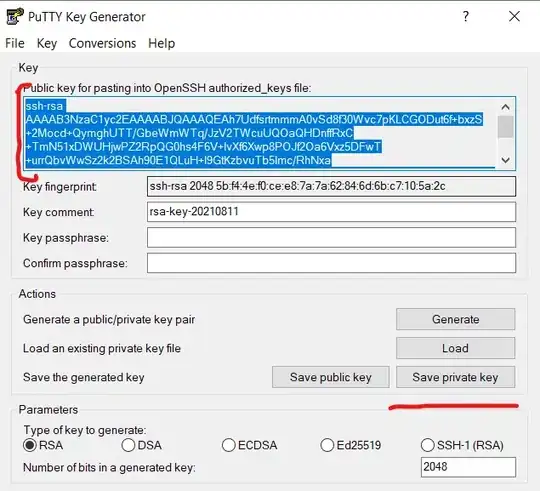Click the question mark help button

(x=466, y=16)
